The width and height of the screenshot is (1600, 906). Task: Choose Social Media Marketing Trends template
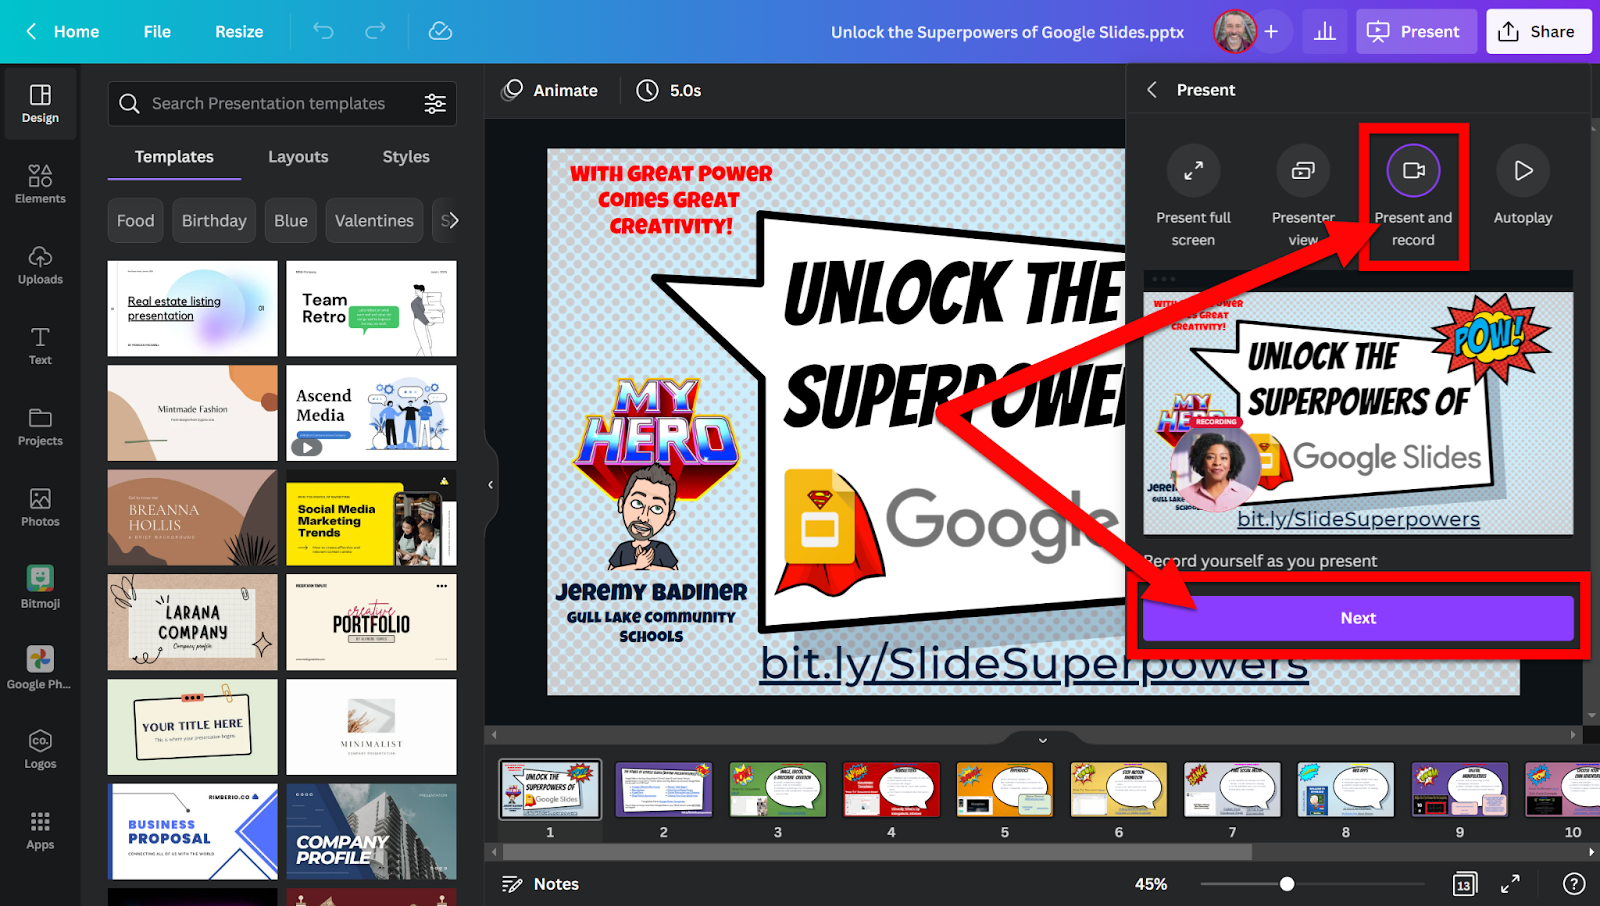pyautogui.click(x=372, y=518)
